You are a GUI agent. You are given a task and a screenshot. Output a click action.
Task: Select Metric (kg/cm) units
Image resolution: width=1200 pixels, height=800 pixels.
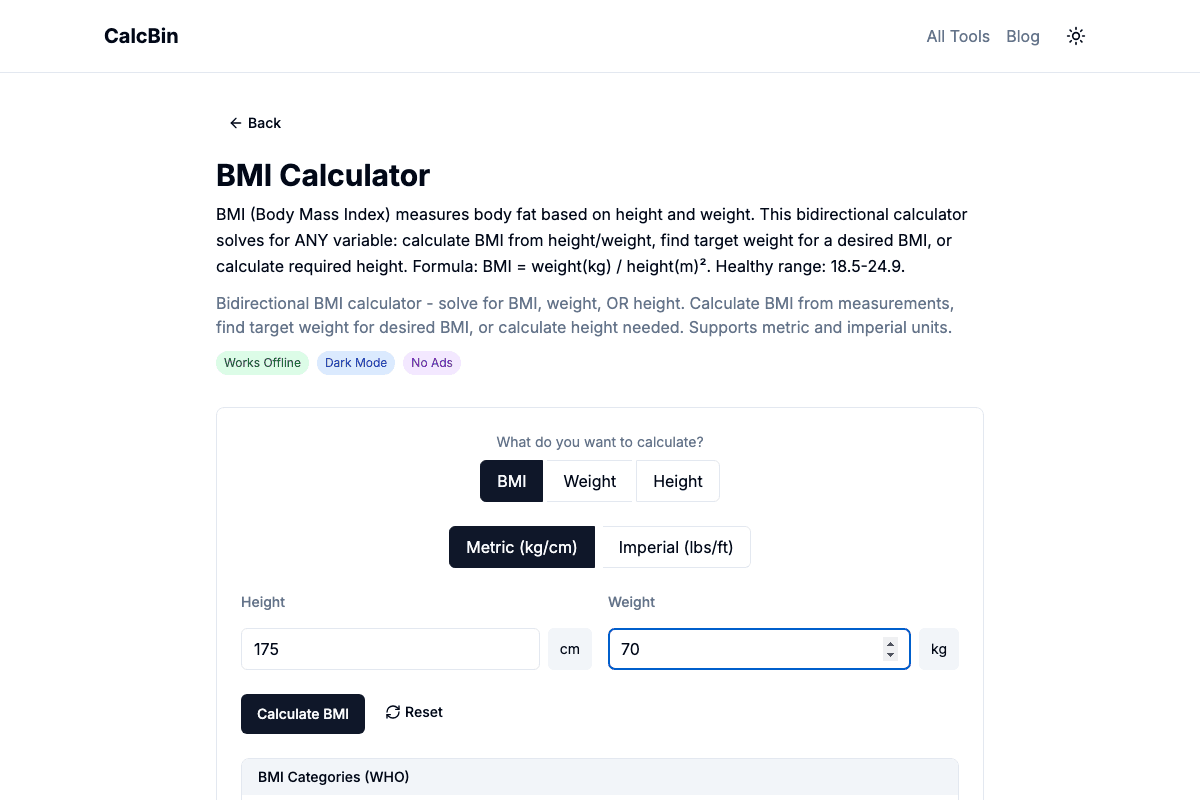pos(521,547)
